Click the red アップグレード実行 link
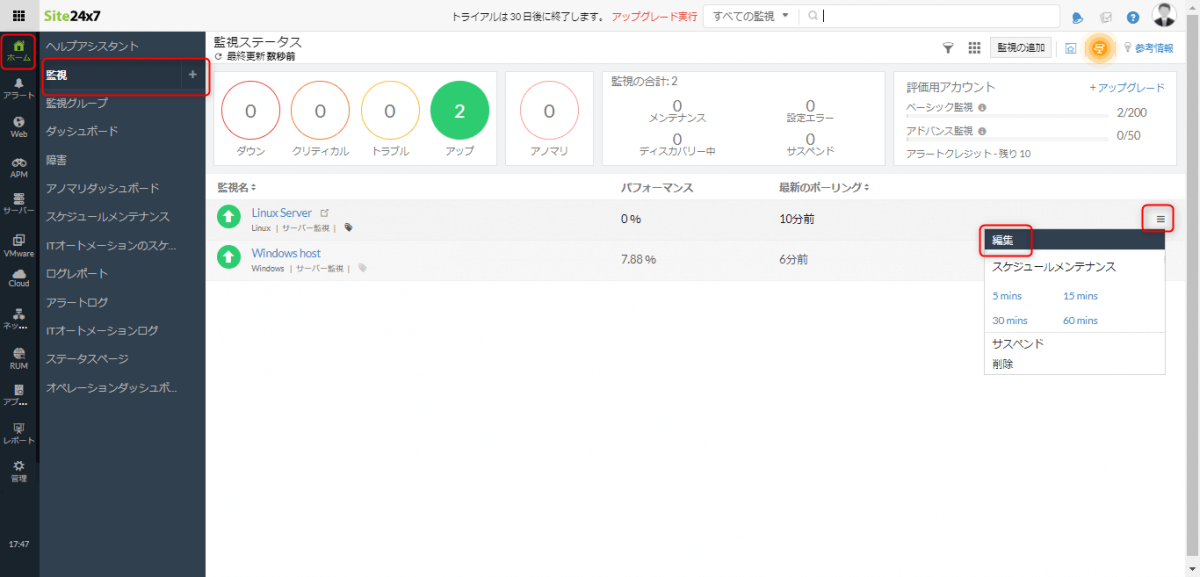Viewport: 1200px width, 577px height. pyautogui.click(x=654, y=17)
